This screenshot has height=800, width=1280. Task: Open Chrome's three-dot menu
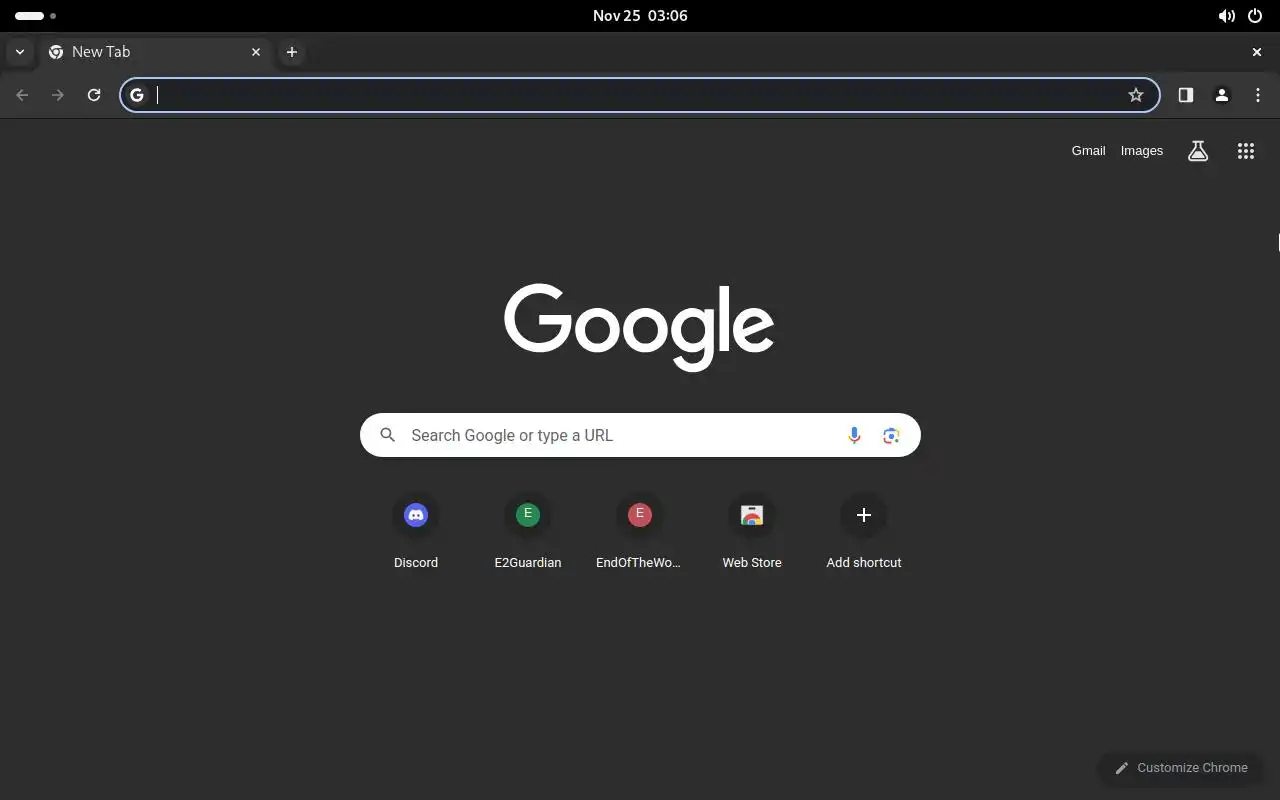[x=1257, y=95]
